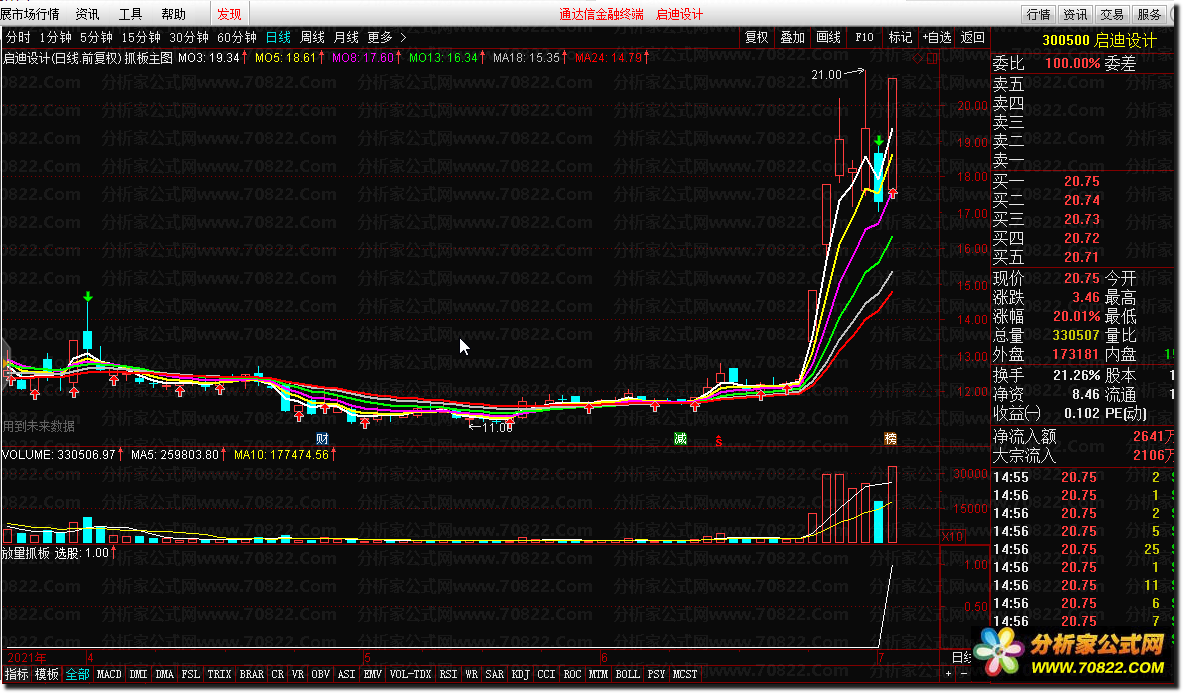Screen dimensions: 1184x693
Task: Click the X10 volume scale label
Action: coord(953,536)
